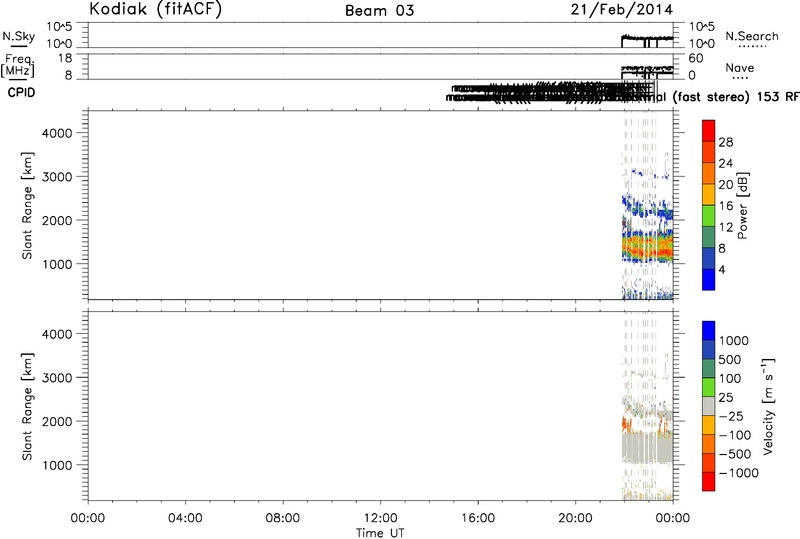Click the "04:00" time tick label
Image resolution: width=800 pixels, height=539 pixels.
click(x=185, y=518)
